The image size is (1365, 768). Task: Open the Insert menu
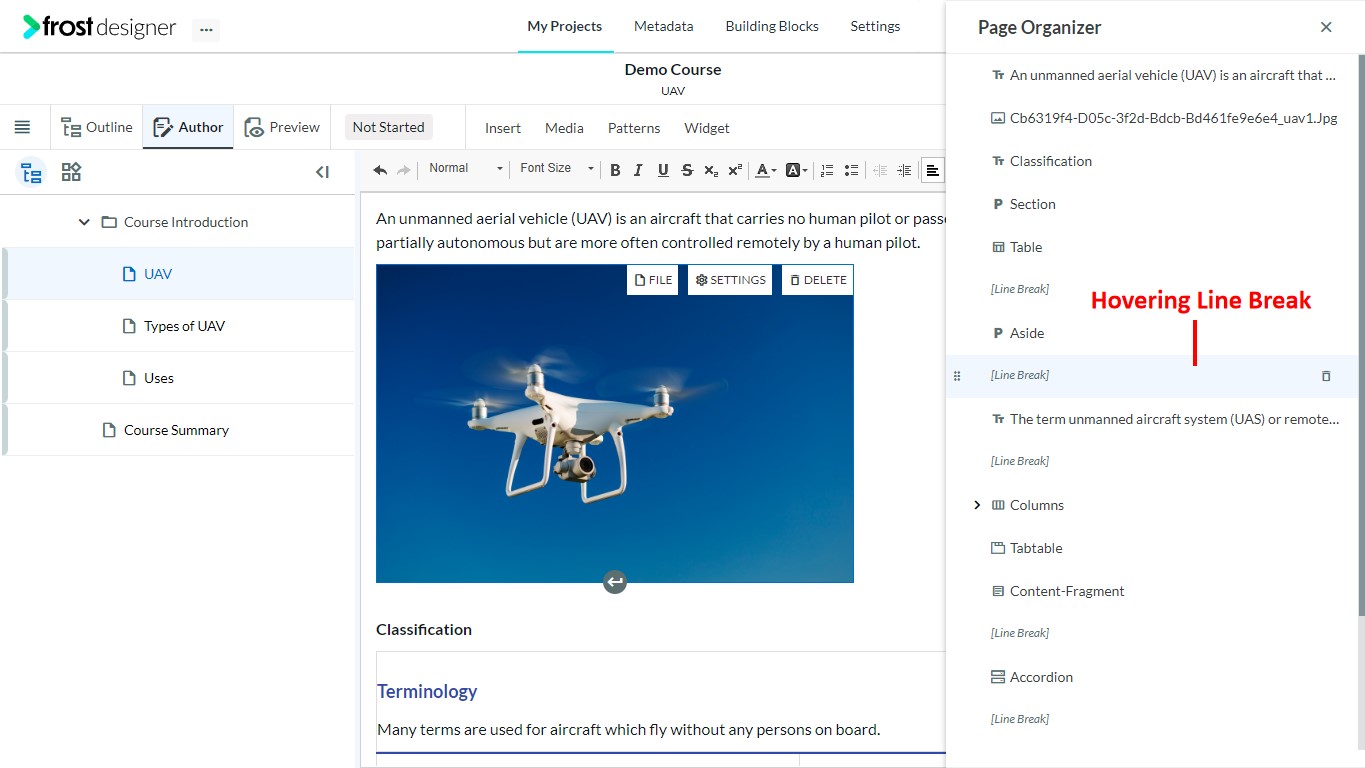pos(503,128)
